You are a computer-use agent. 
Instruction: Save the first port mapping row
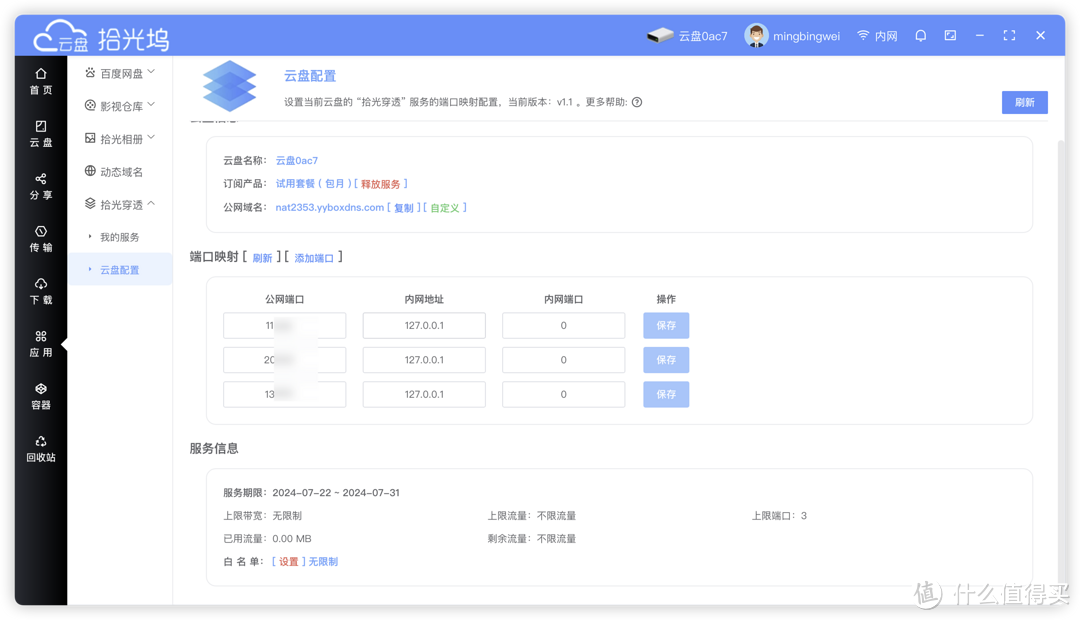pos(666,325)
